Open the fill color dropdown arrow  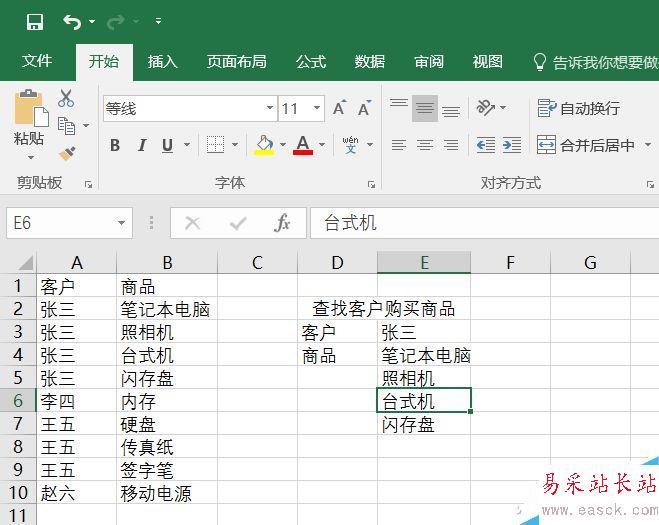[283, 145]
